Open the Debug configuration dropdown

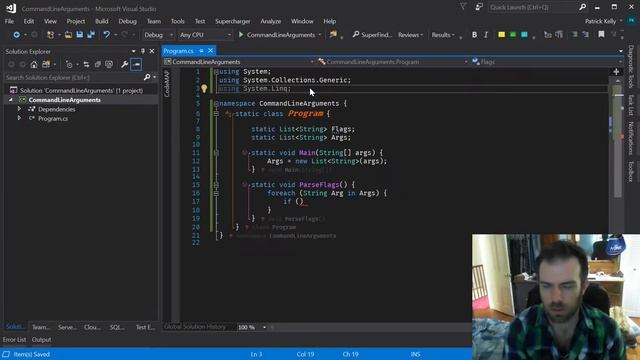[159, 35]
